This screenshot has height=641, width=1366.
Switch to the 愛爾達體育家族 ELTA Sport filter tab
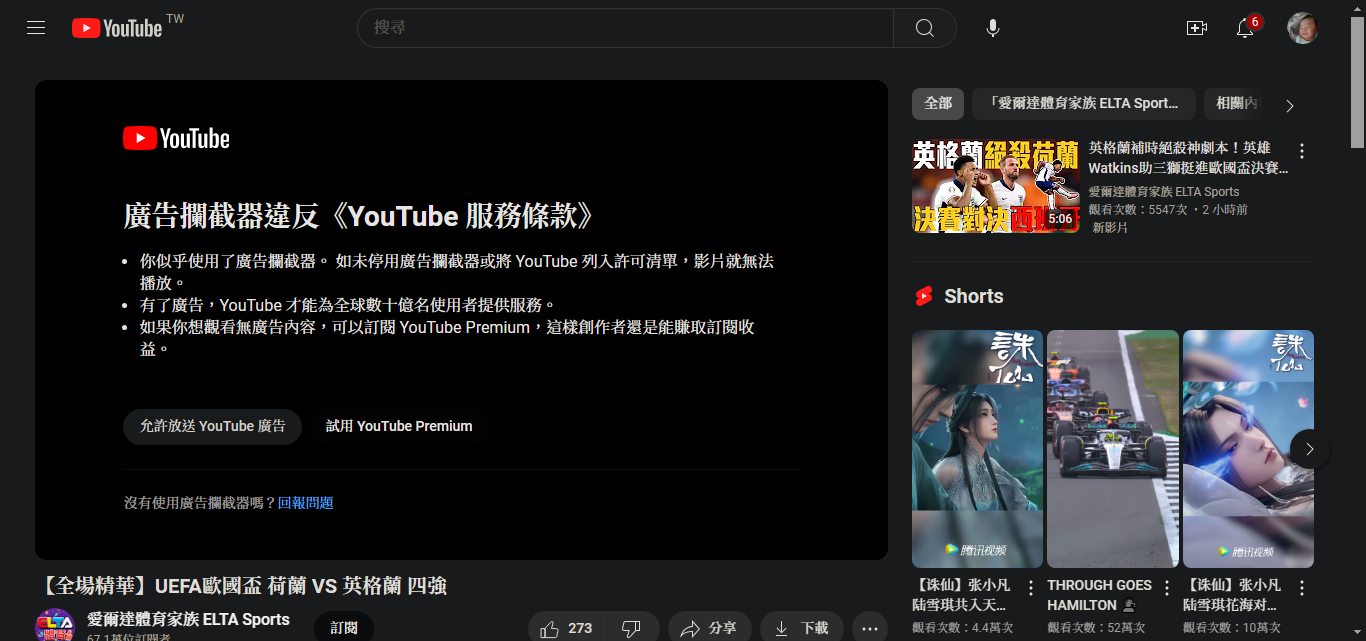[x=1083, y=103]
